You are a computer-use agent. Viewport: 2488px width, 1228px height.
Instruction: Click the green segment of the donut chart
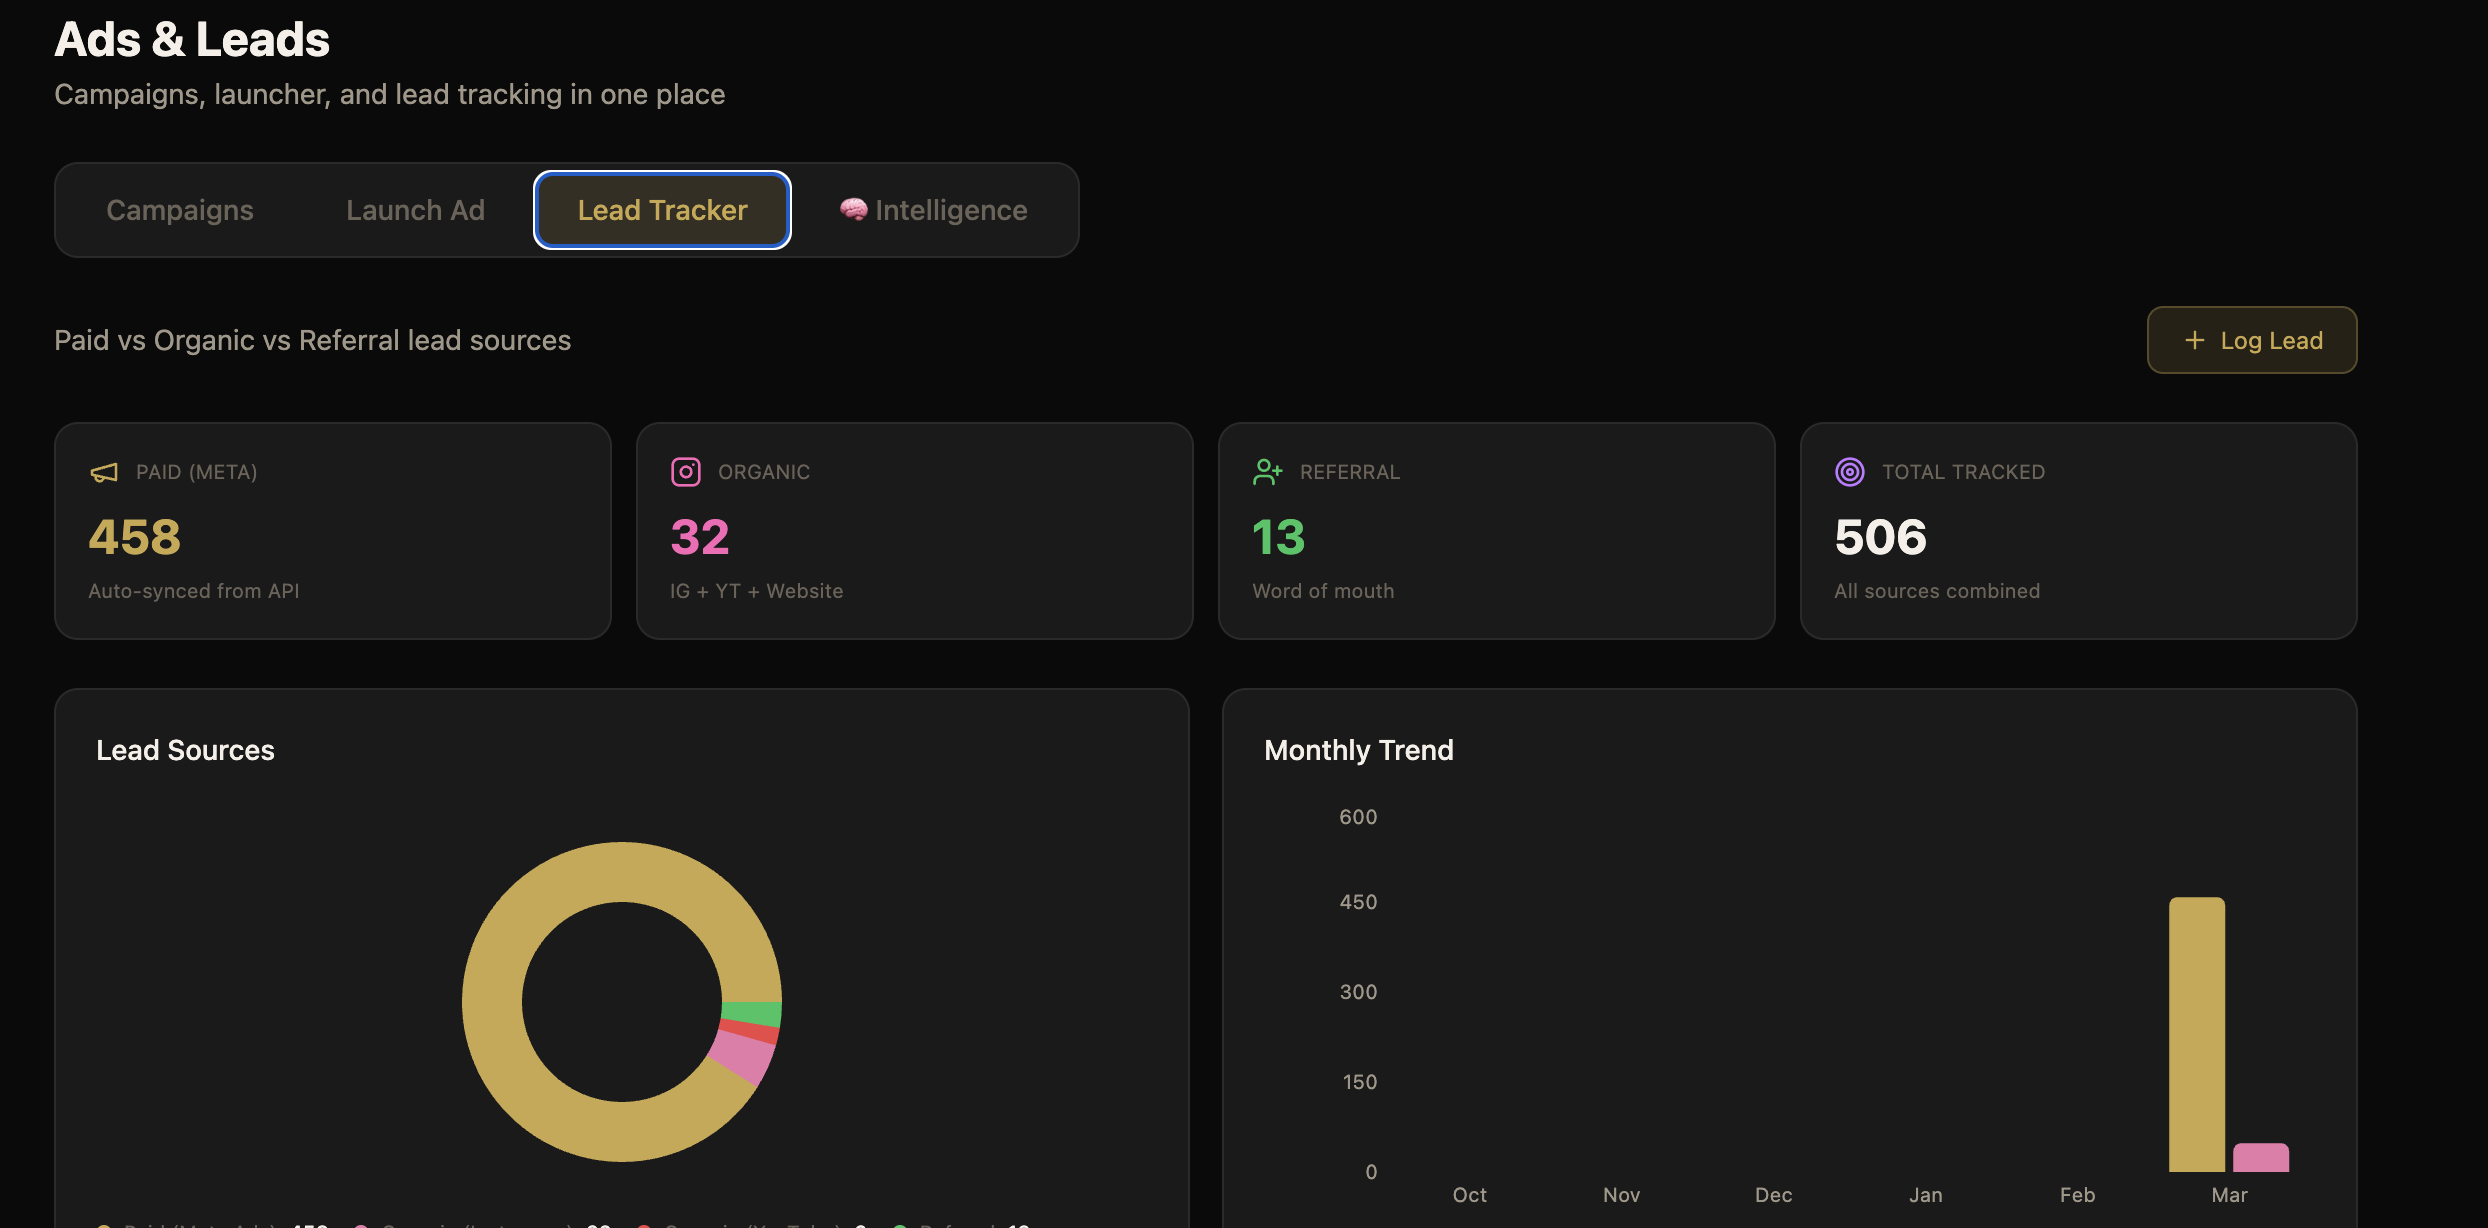752,1013
